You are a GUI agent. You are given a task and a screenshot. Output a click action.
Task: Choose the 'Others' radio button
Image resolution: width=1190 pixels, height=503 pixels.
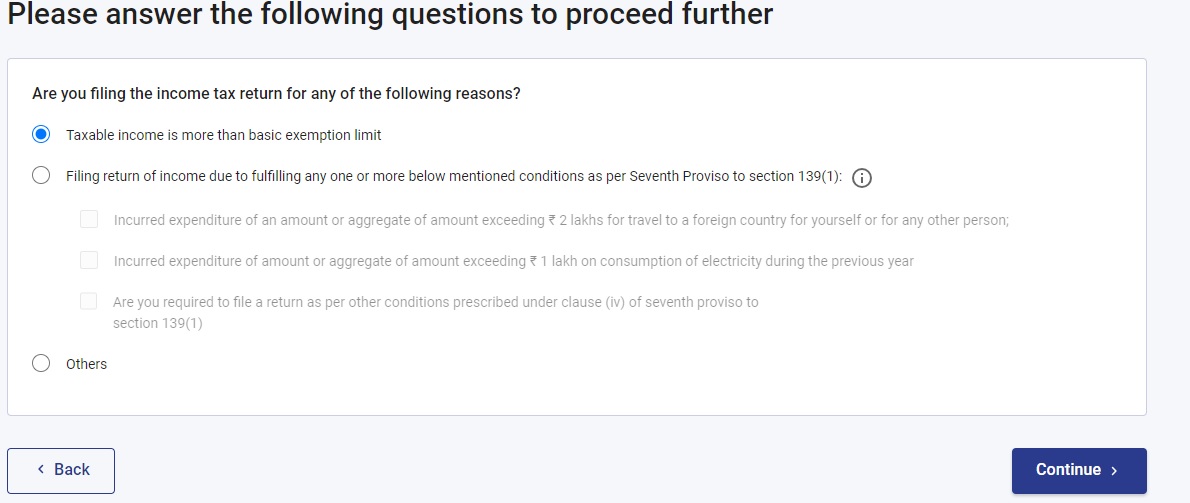pos(41,363)
